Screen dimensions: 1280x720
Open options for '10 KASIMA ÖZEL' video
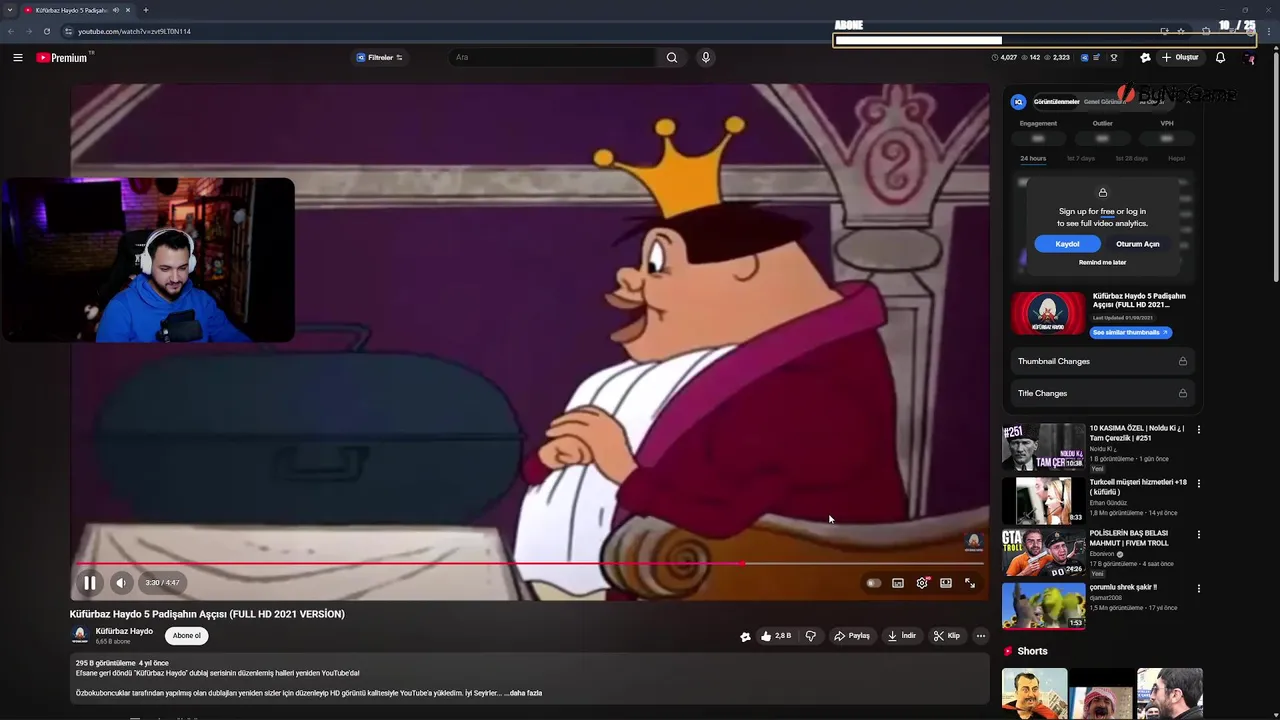1199,430
